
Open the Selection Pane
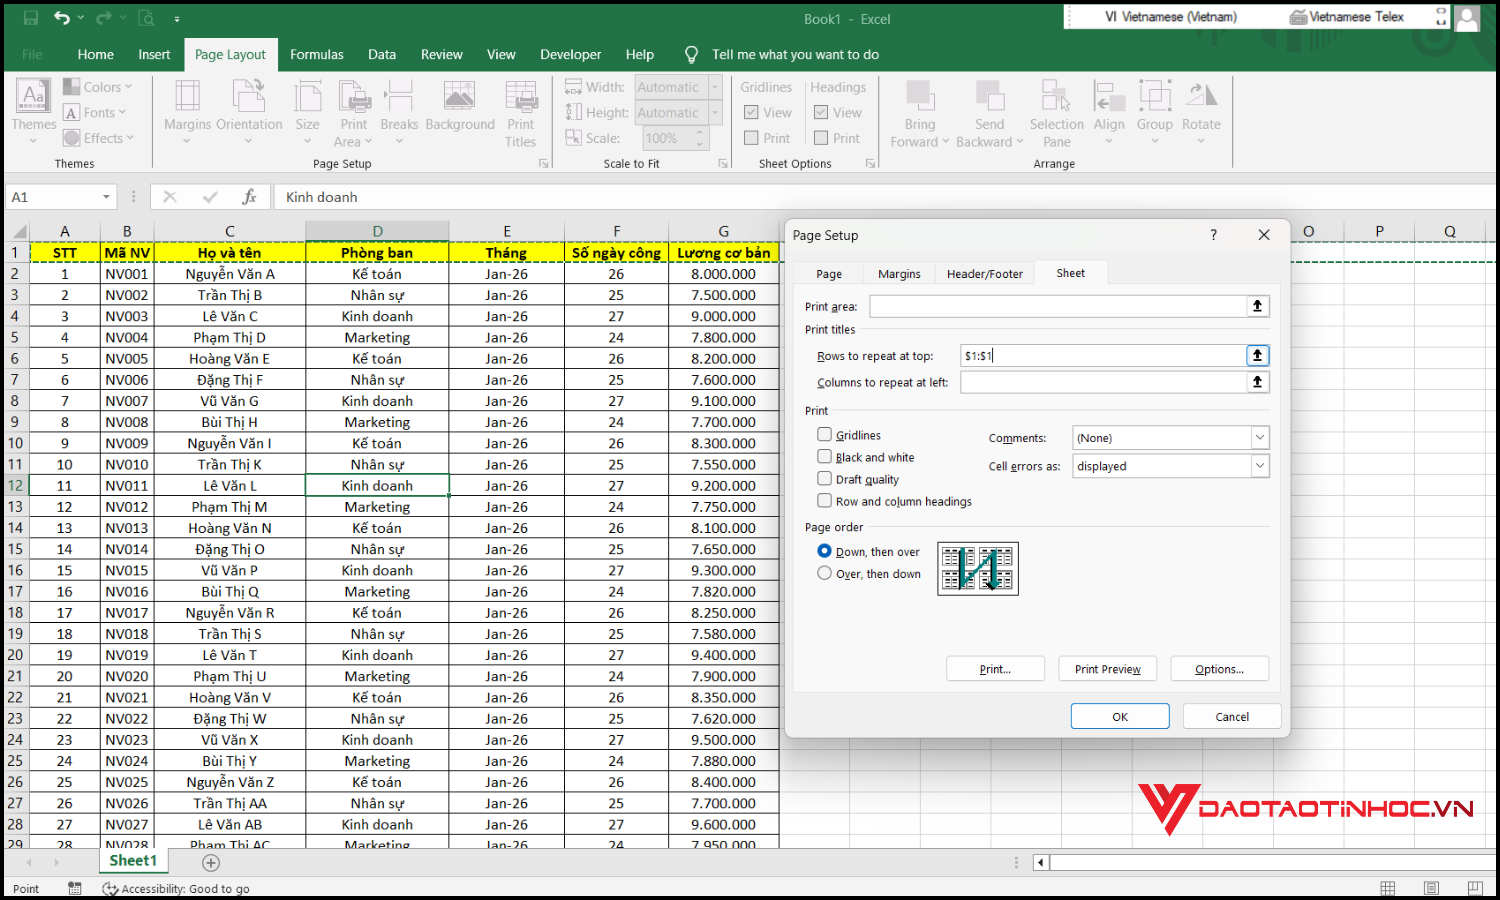tap(1056, 112)
